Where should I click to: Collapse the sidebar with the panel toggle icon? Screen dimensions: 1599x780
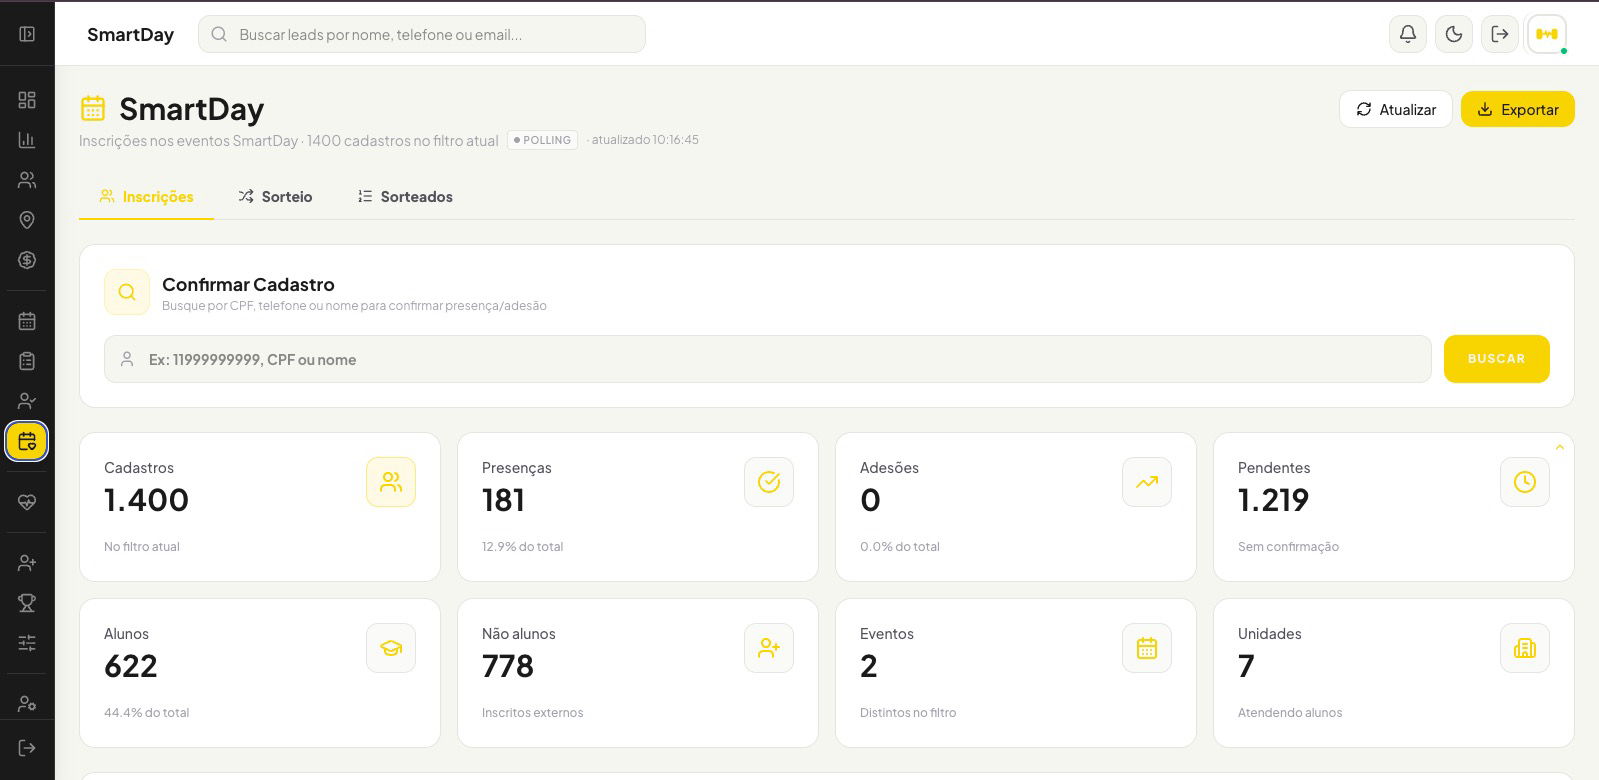point(27,34)
